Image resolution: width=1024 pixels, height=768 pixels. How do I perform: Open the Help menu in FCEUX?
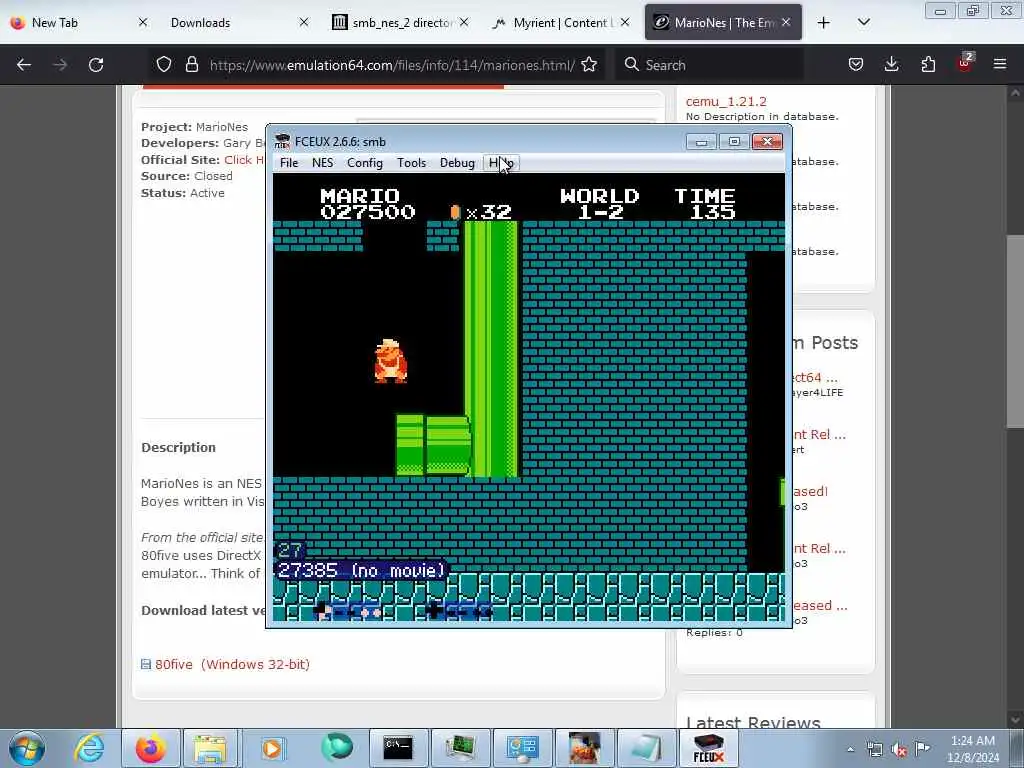(501, 163)
